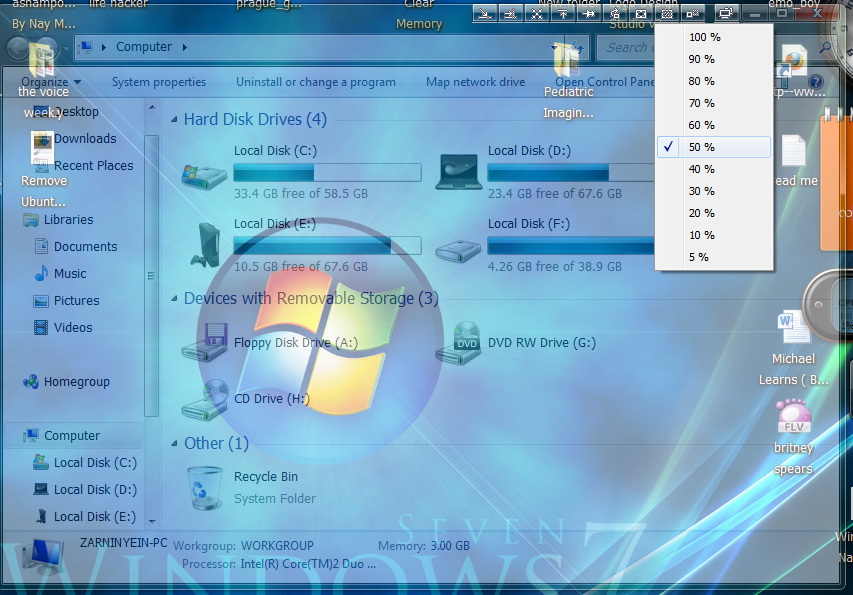Collapse the Hard Disk Drives group
Image resolution: width=853 pixels, height=595 pixels.
pos(174,120)
